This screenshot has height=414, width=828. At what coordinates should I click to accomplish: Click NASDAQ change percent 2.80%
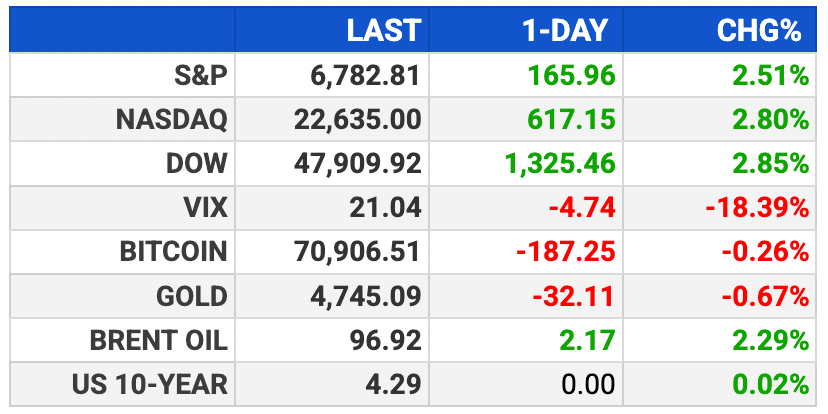(x=770, y=120)
